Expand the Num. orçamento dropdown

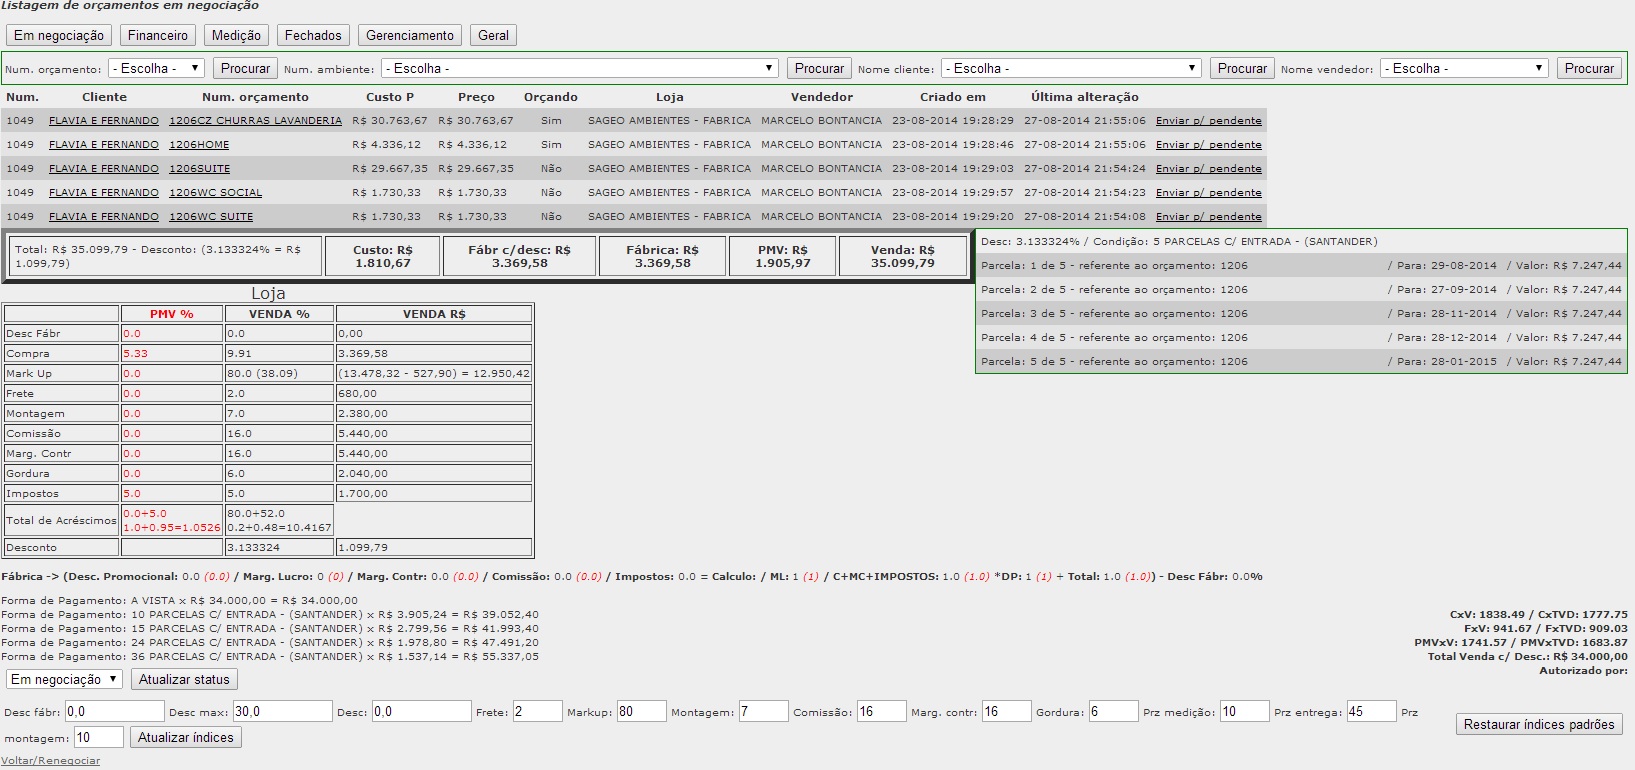157,68
